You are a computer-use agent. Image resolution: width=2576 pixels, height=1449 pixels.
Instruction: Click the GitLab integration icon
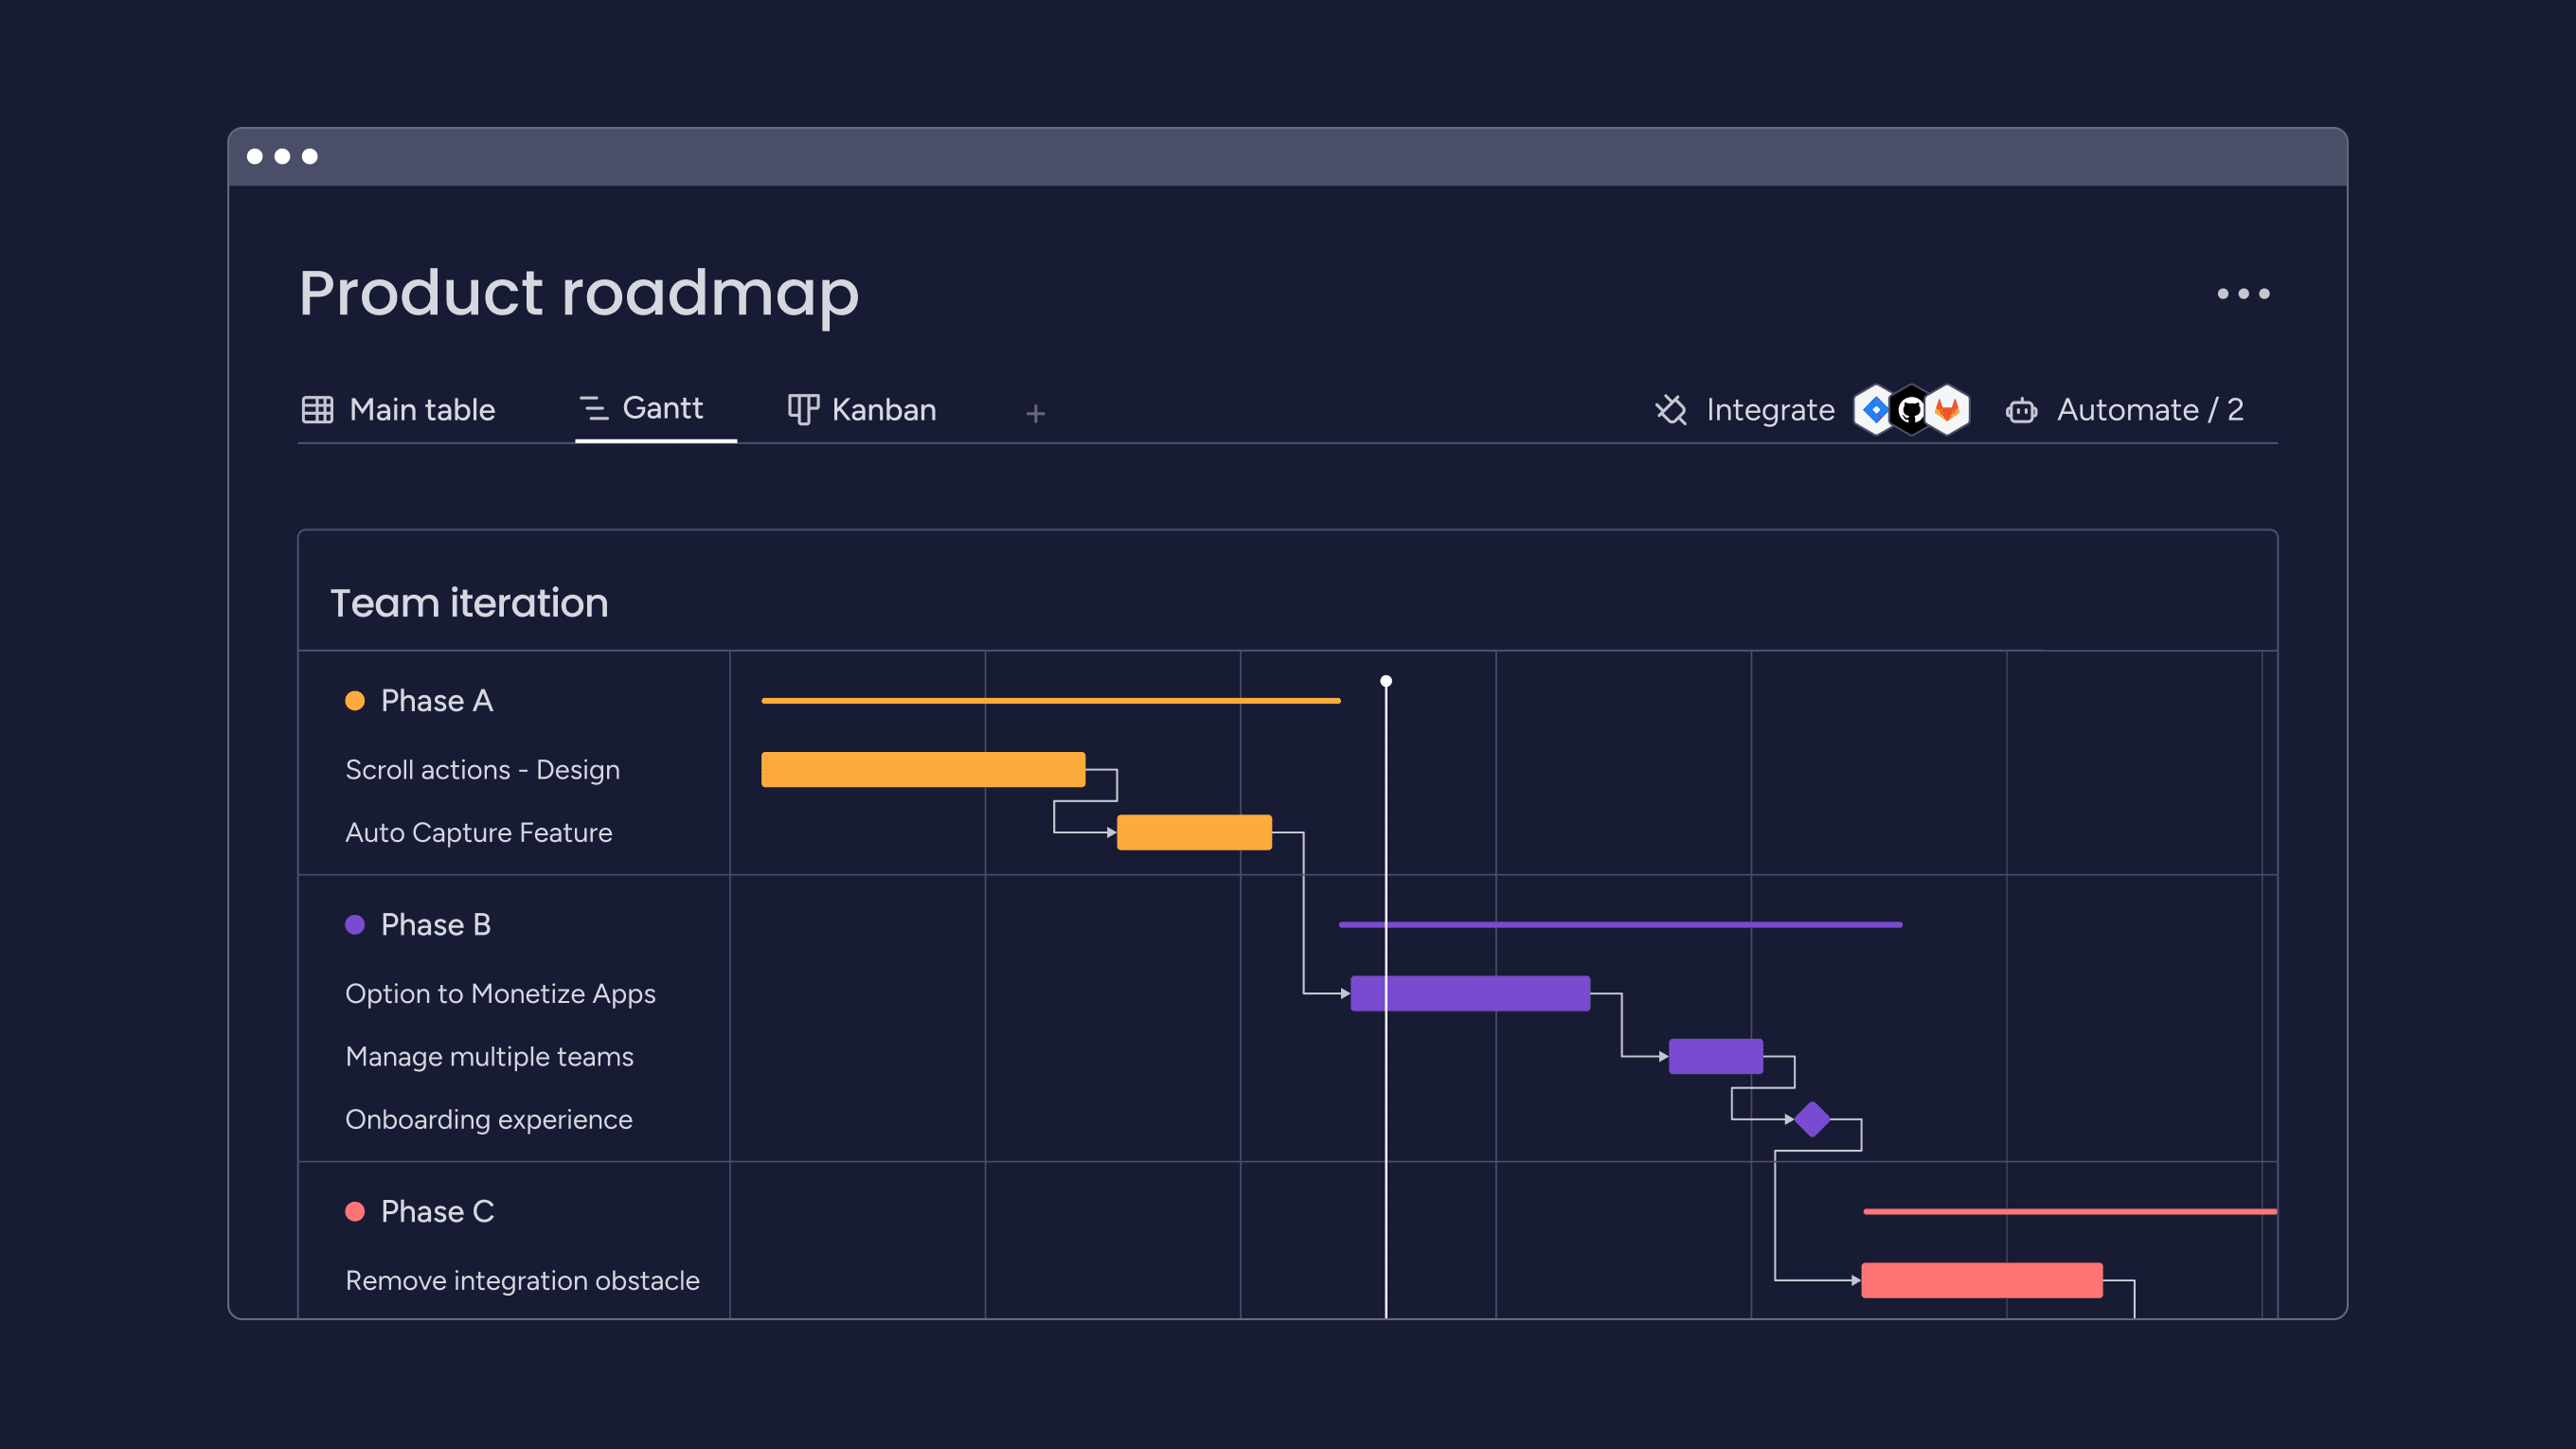tap(1946, 409)
